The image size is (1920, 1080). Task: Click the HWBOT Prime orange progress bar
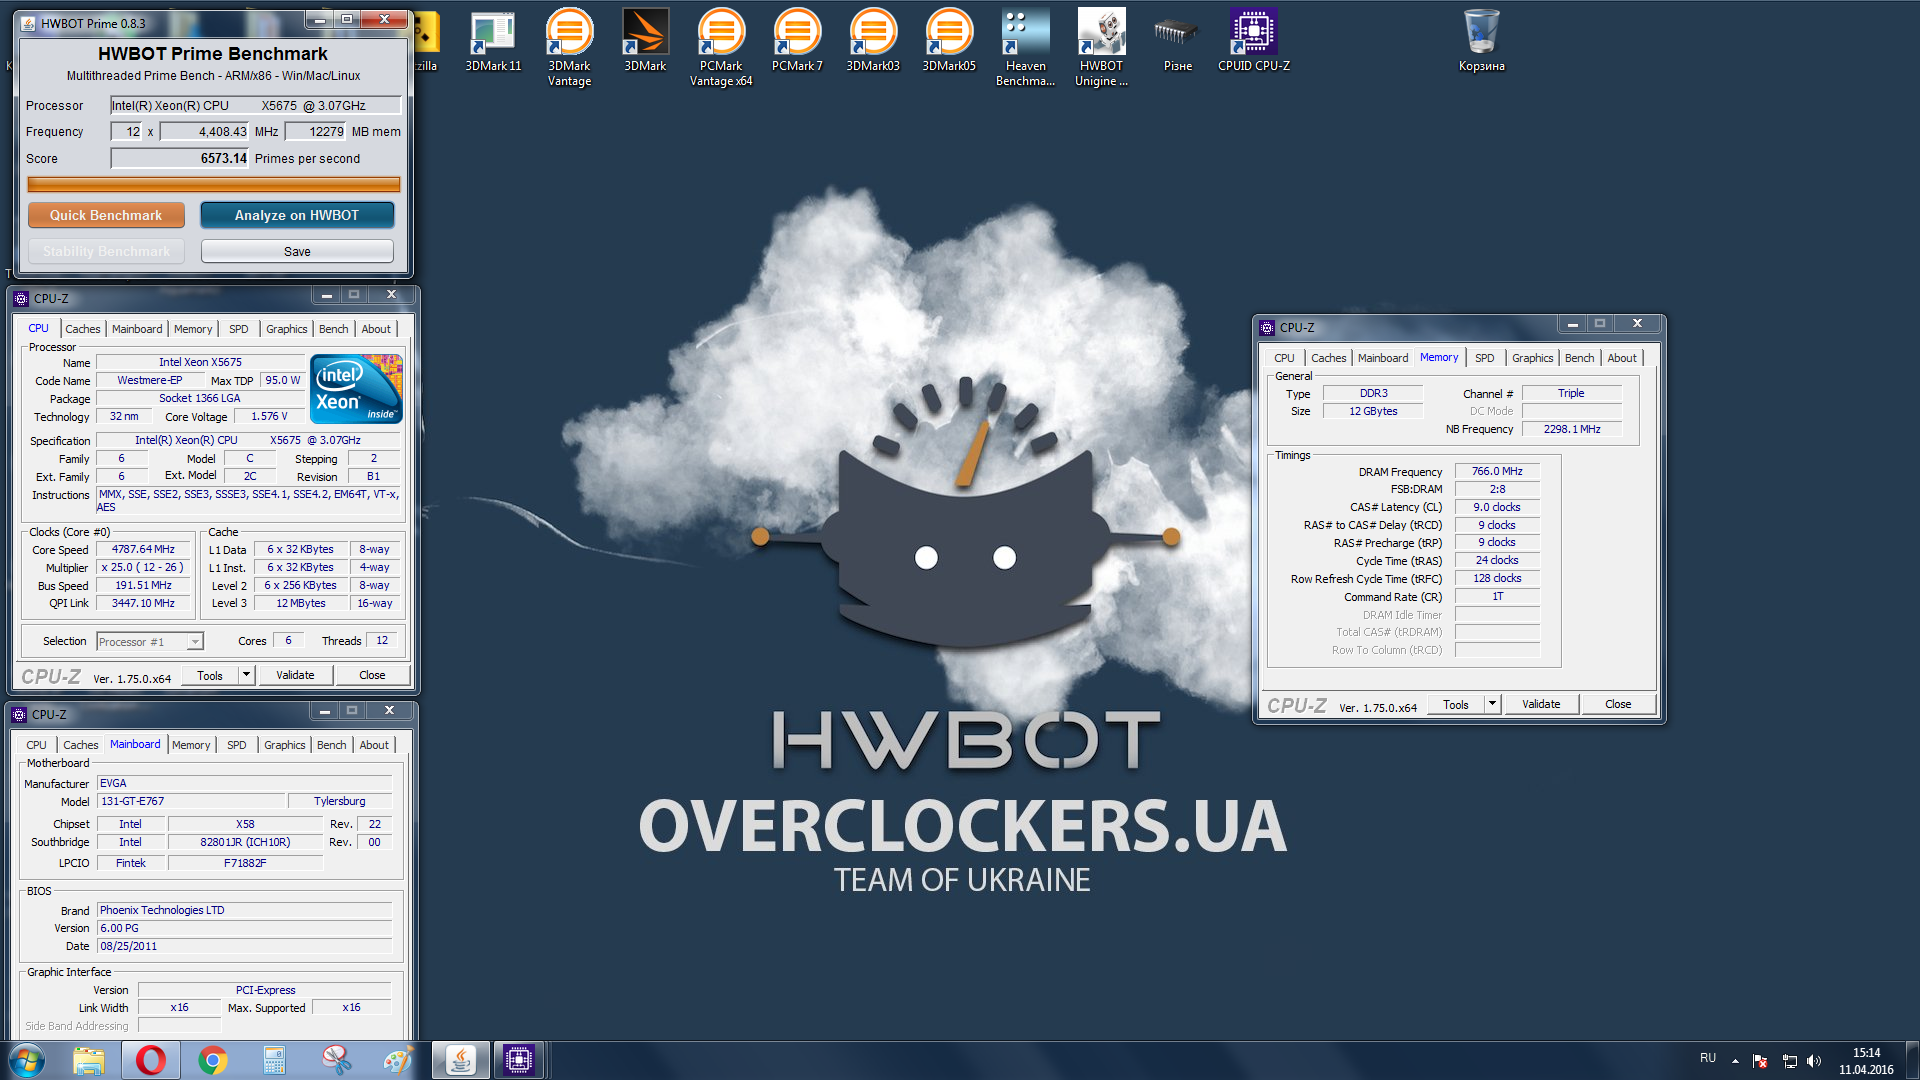[214, 184]
